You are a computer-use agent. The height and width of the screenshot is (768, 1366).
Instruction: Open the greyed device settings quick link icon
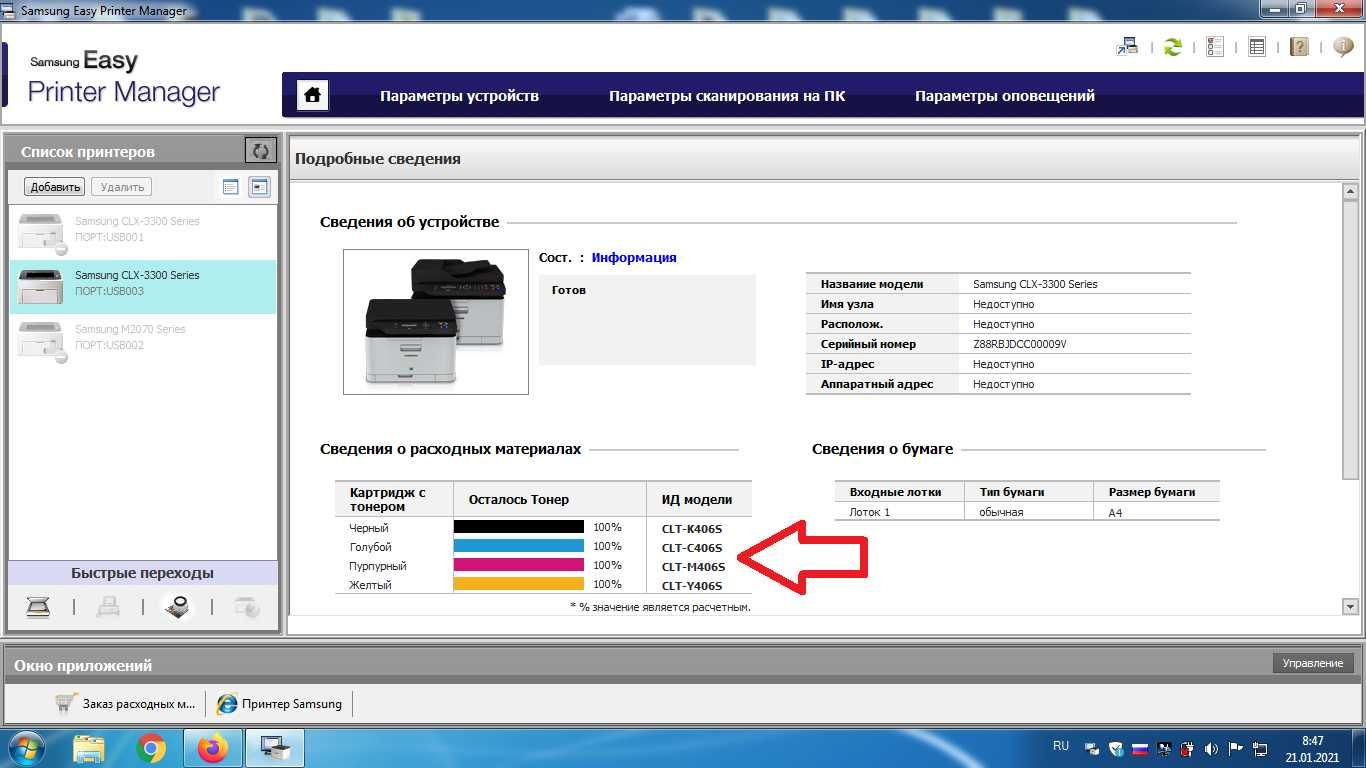coord(246,606)
